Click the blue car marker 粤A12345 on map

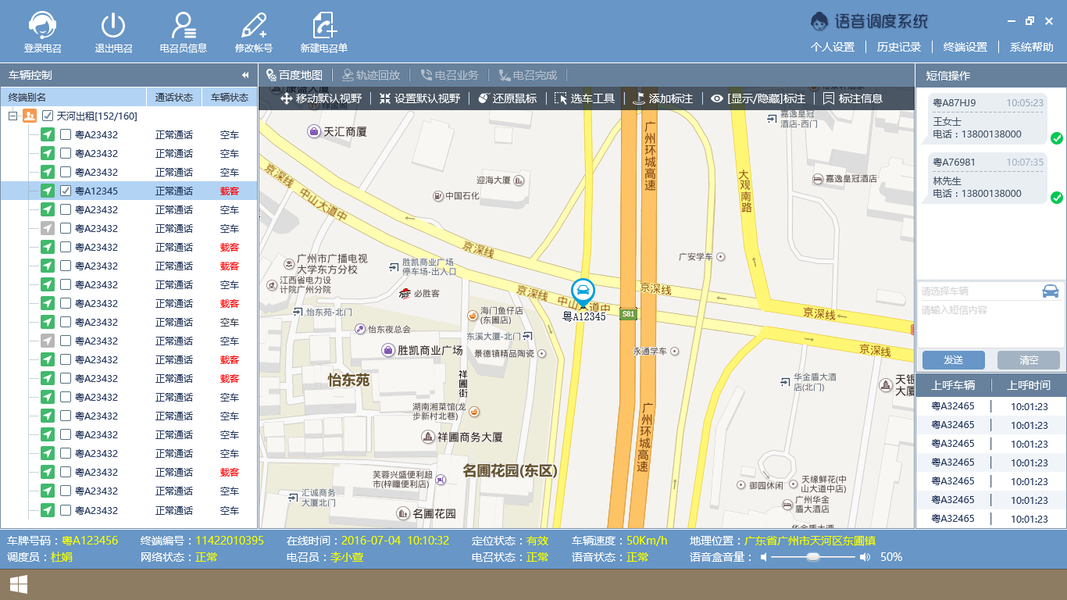(x=582, y=293)
